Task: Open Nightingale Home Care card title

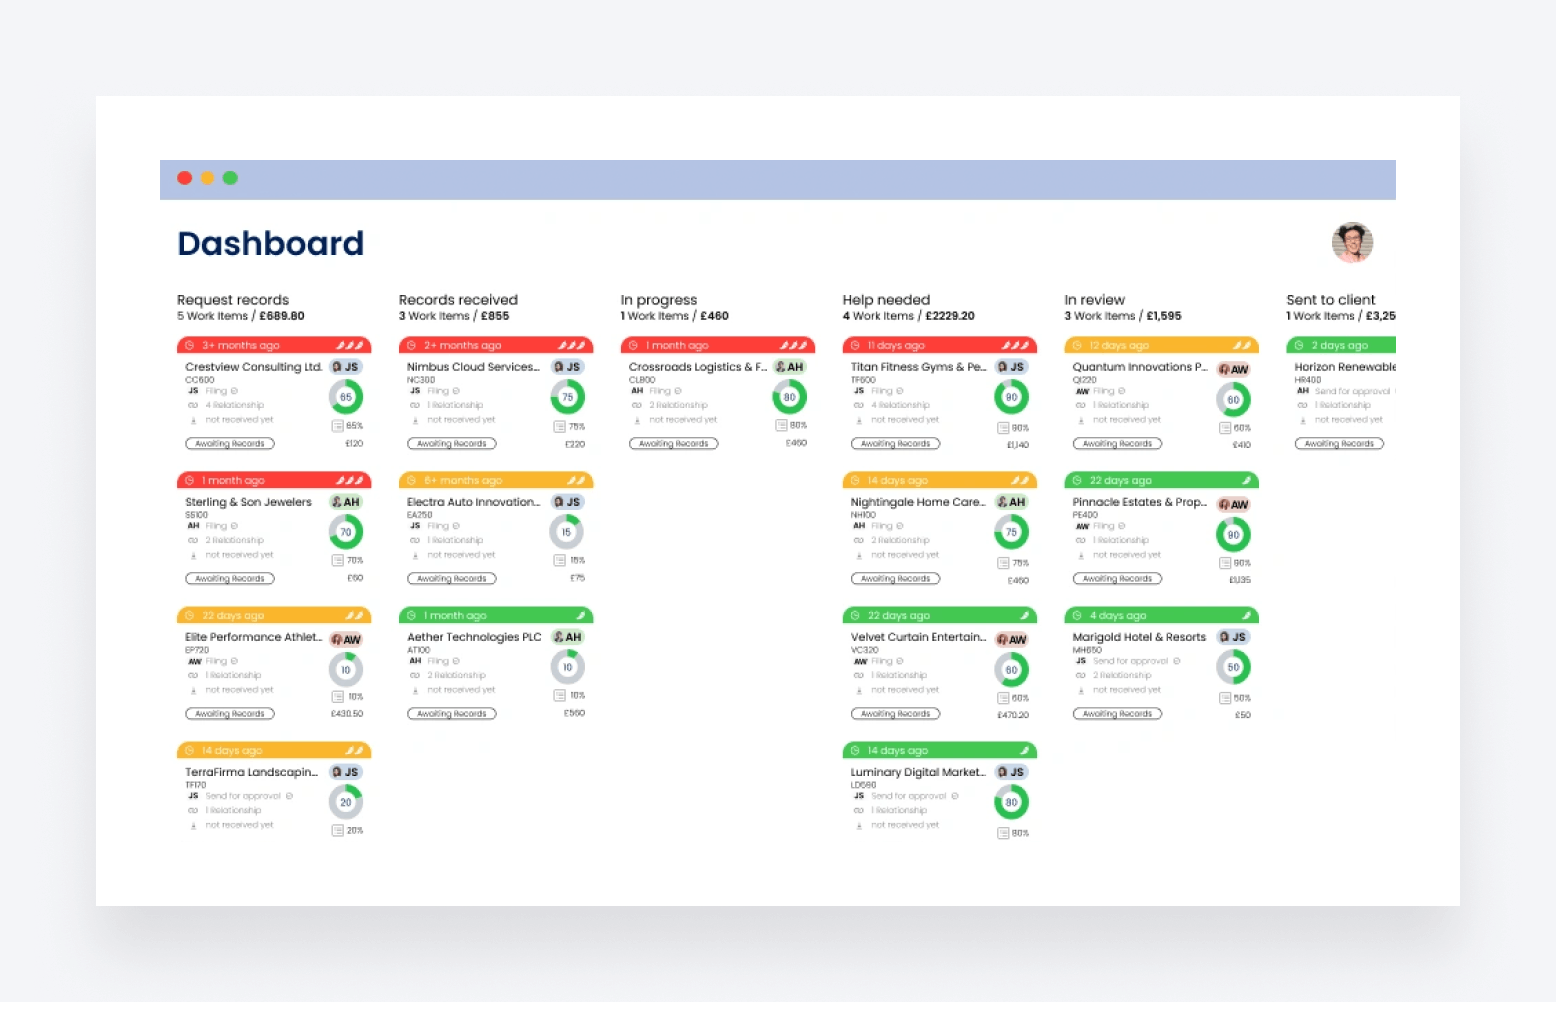Action: [918, 502]
